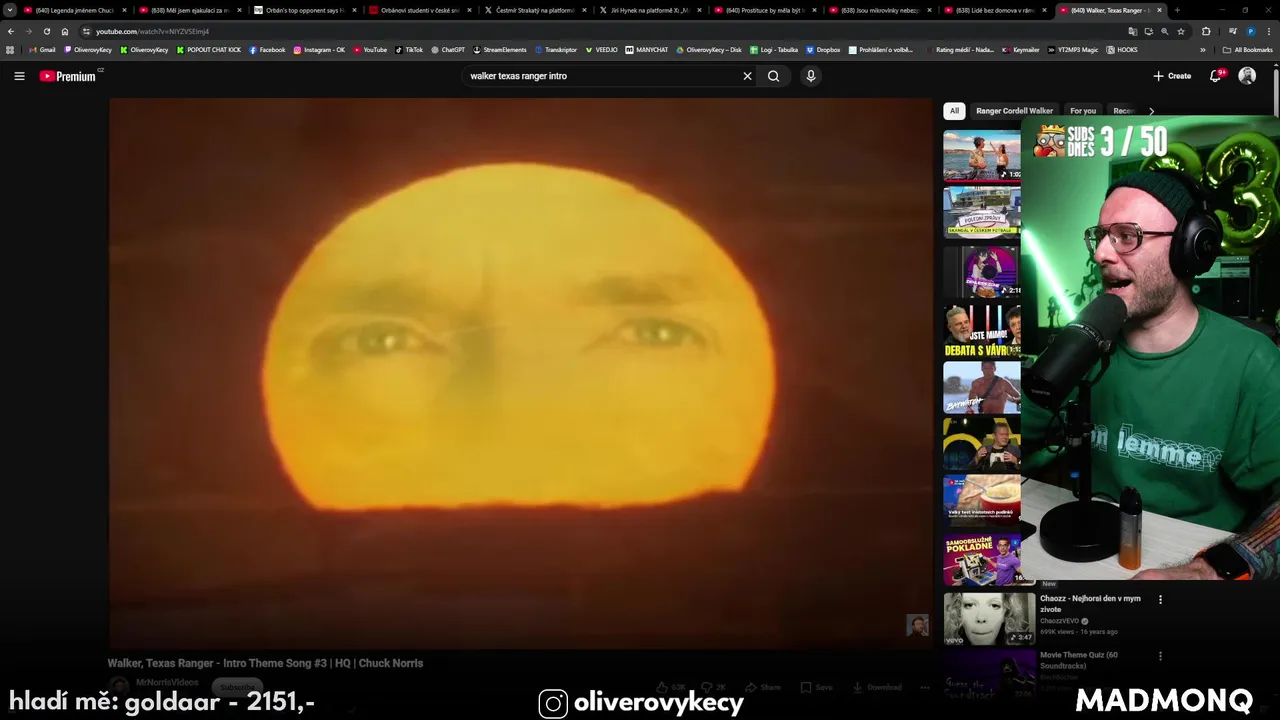Image resolution: width=1280 pixels, height=720 pixels.
Task: Select the All filter chip
Action: (x=954, y=111)
